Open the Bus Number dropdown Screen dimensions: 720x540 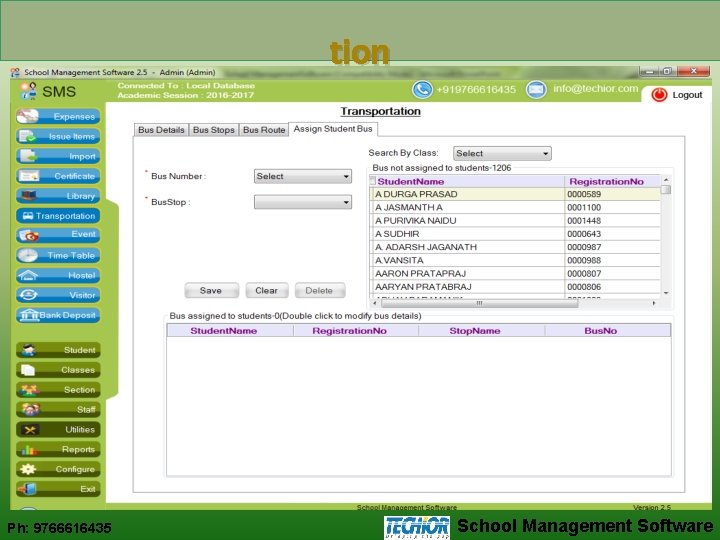click(303, 176)
